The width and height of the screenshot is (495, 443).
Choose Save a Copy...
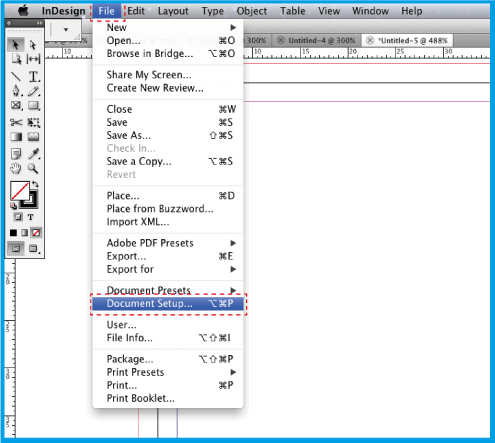click(x=168, y=161)
